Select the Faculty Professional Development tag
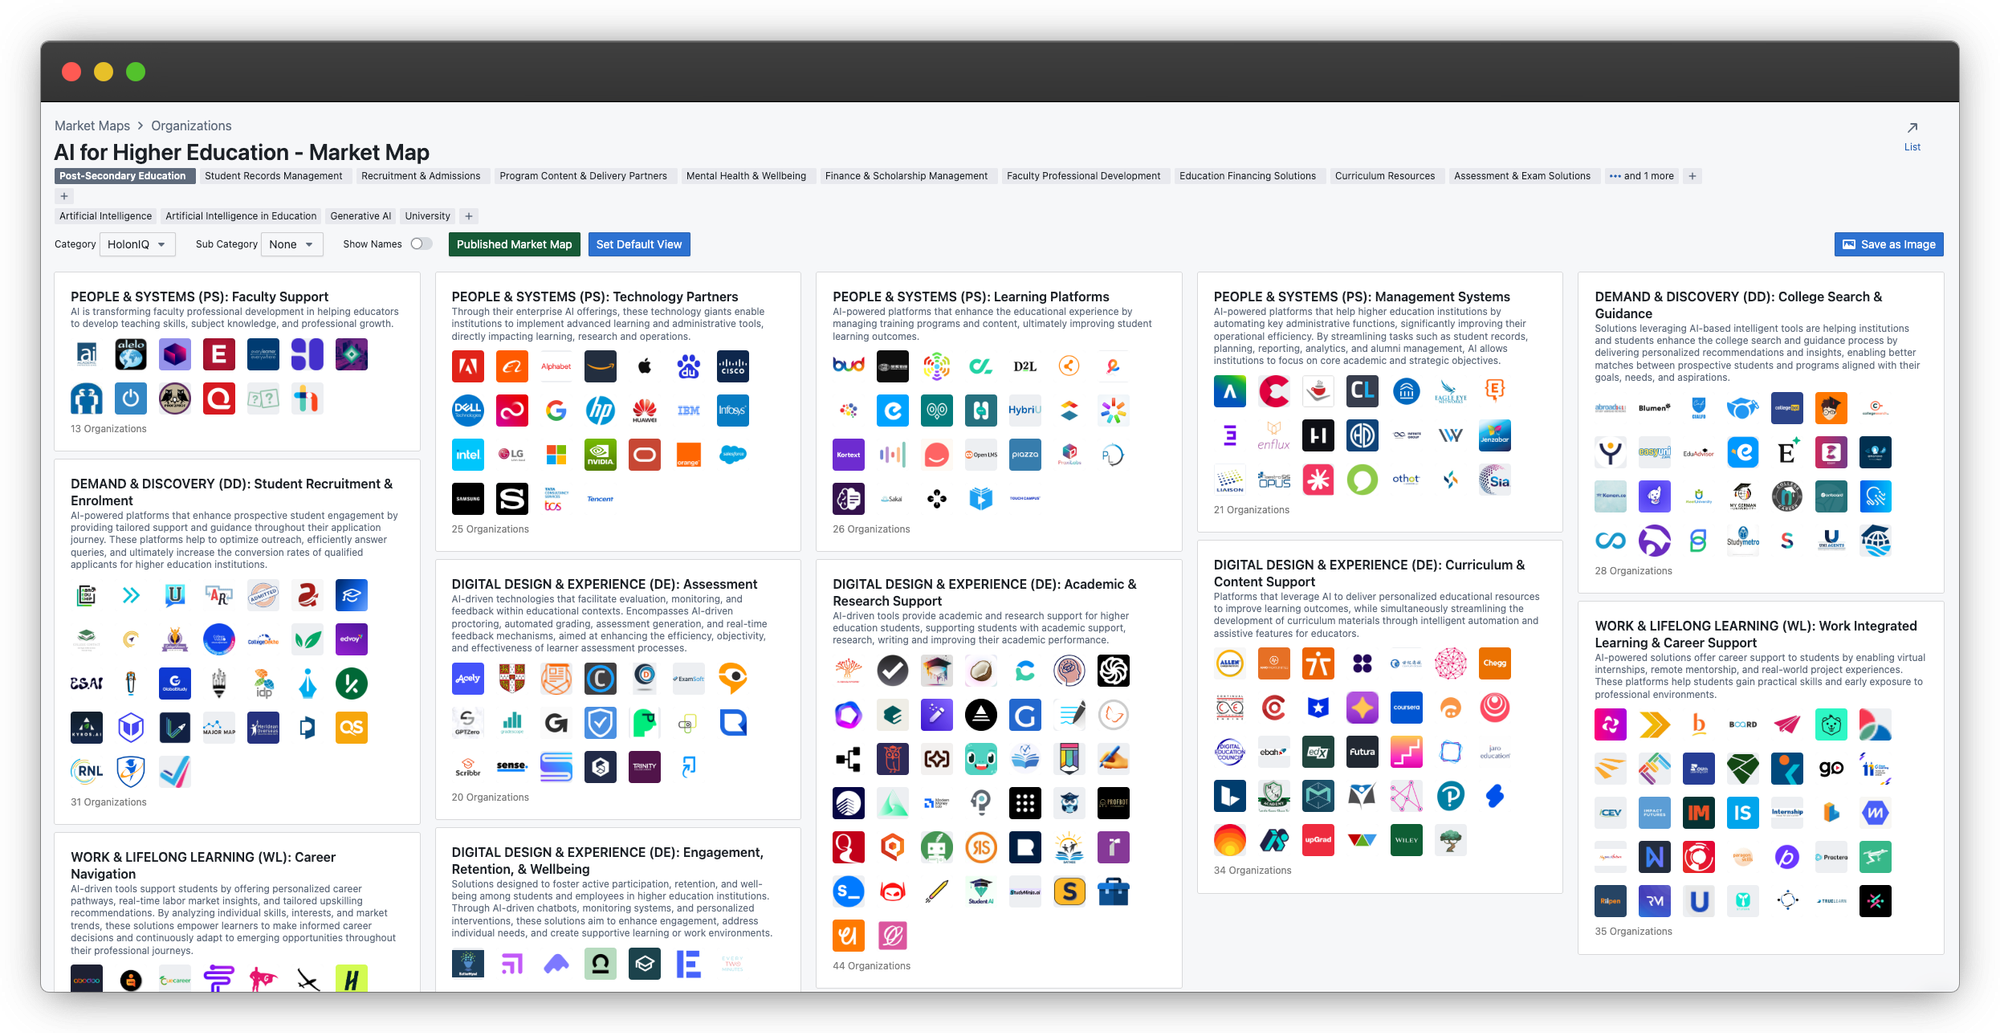2000x1033 pixels. pyautogui.click(x=1084, y=176)
